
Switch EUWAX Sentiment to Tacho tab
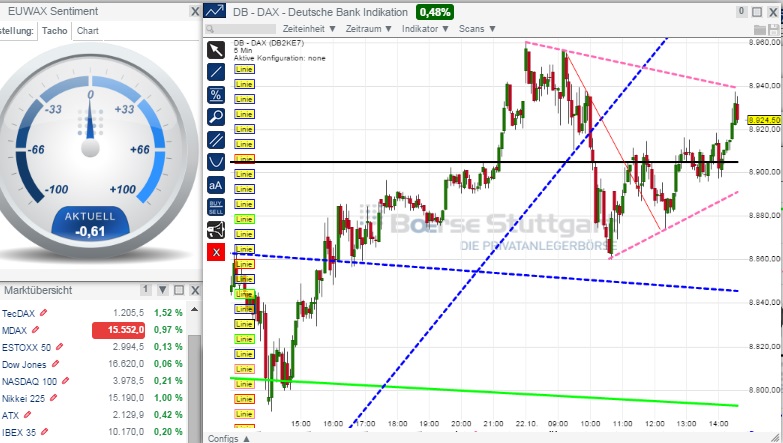pos(54,30)
